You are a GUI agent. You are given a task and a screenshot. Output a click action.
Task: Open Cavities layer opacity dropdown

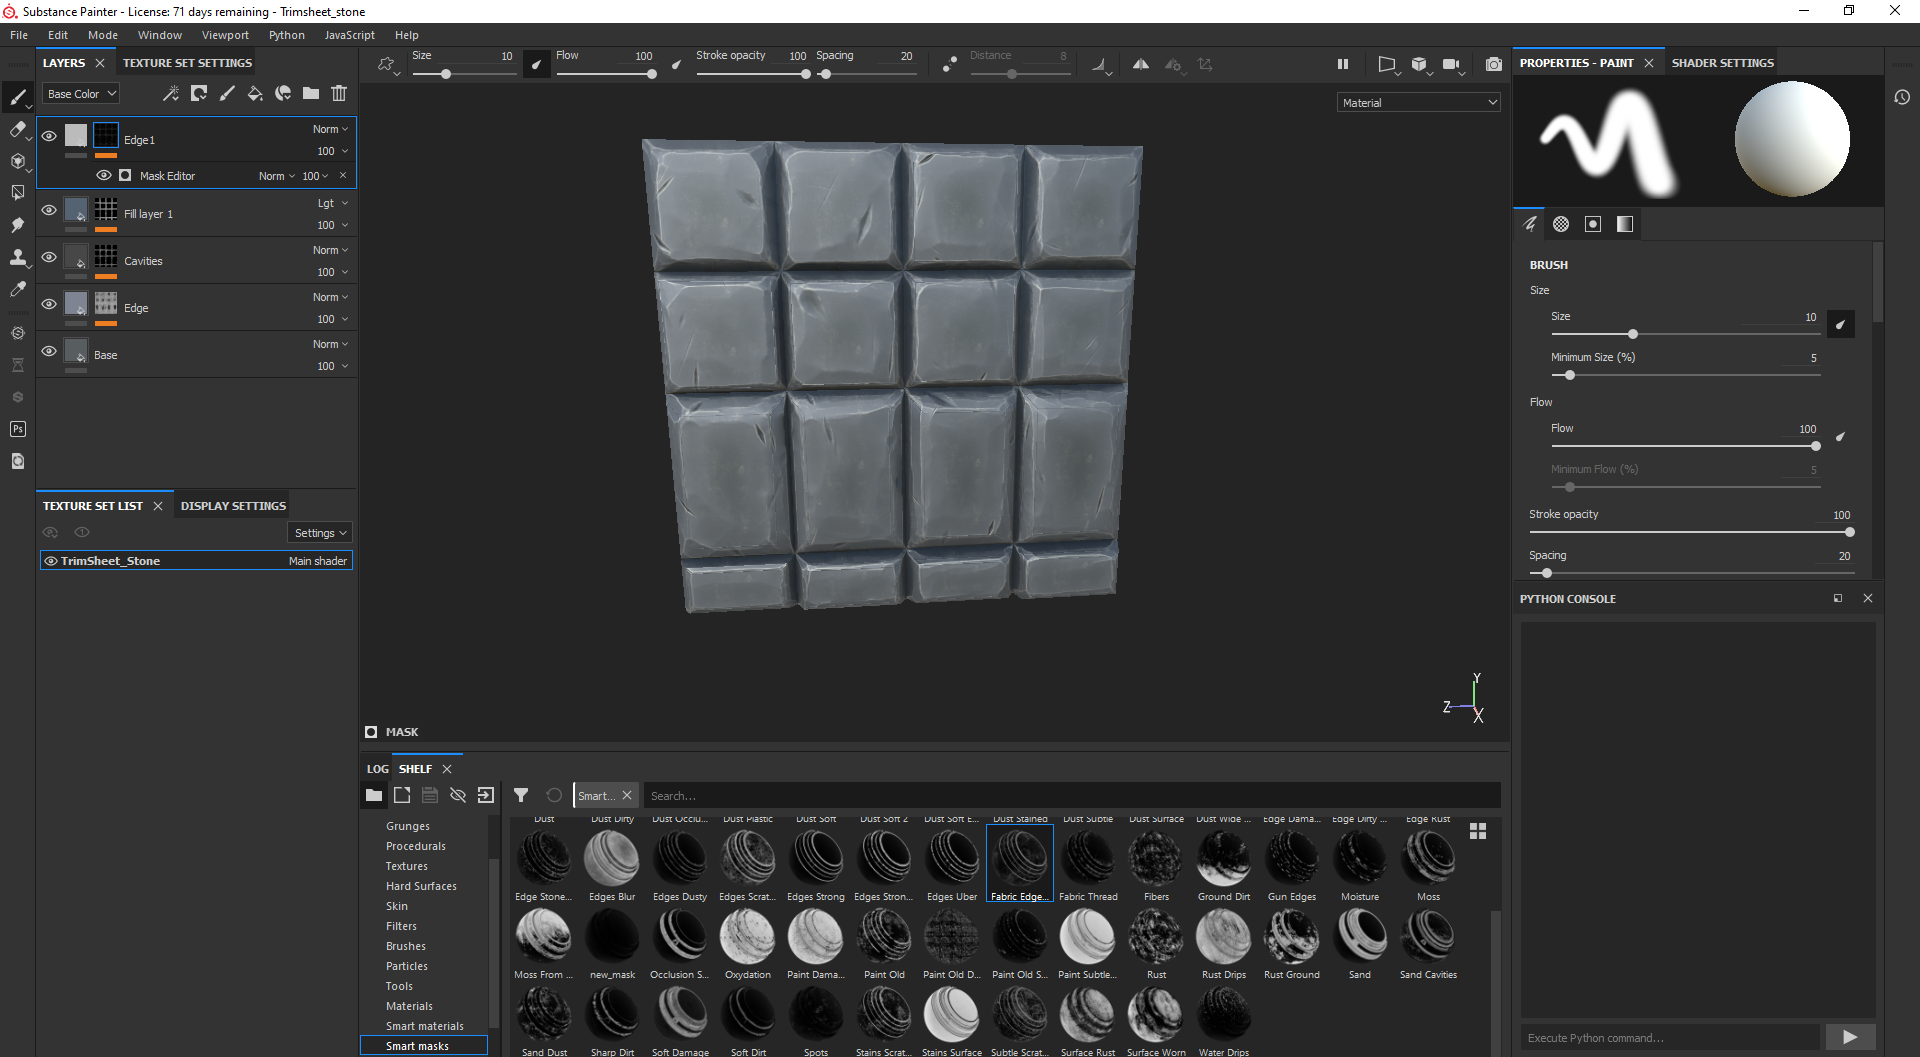pyautogui.click(x=333, y=272)
